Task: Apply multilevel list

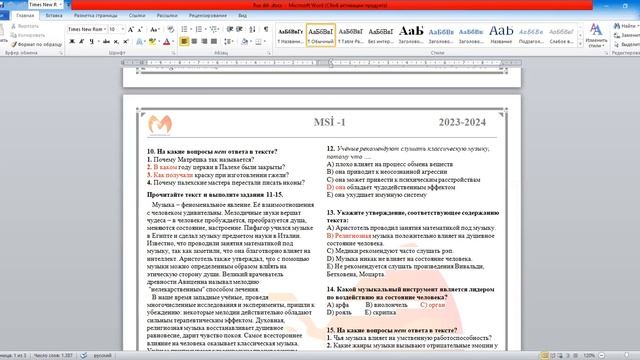Action: pyautogui.click(x=213, y=29)
